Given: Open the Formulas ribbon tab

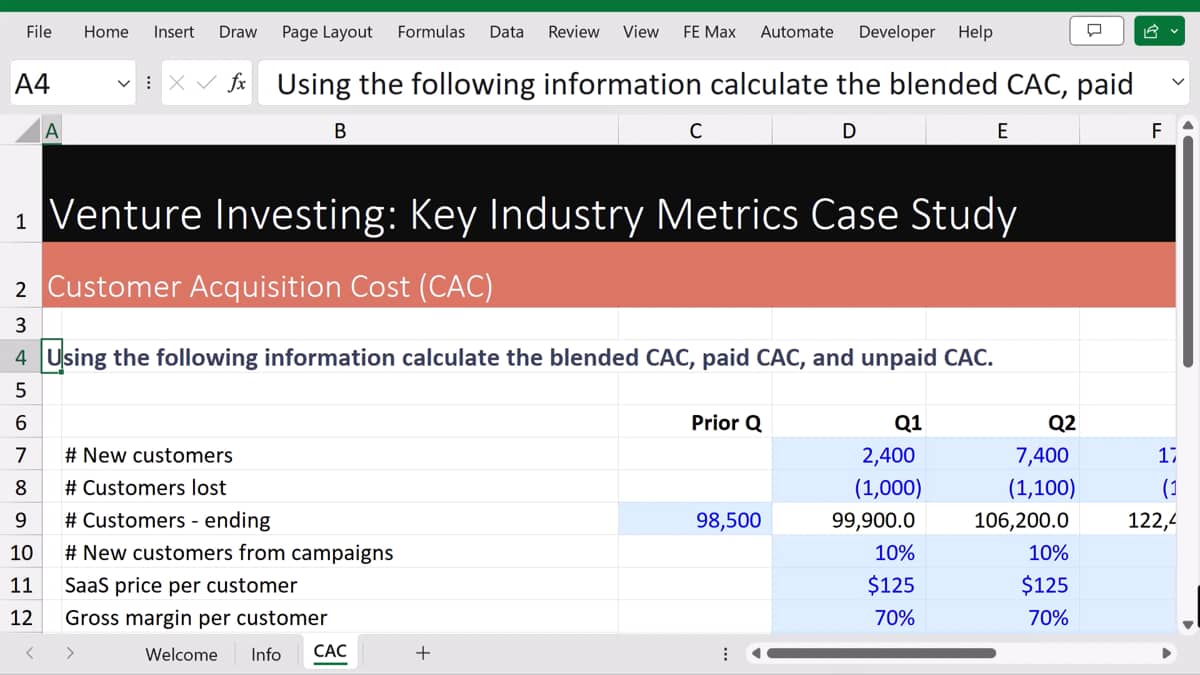Looking at the screenshot, I should click(x=431, y=32).
